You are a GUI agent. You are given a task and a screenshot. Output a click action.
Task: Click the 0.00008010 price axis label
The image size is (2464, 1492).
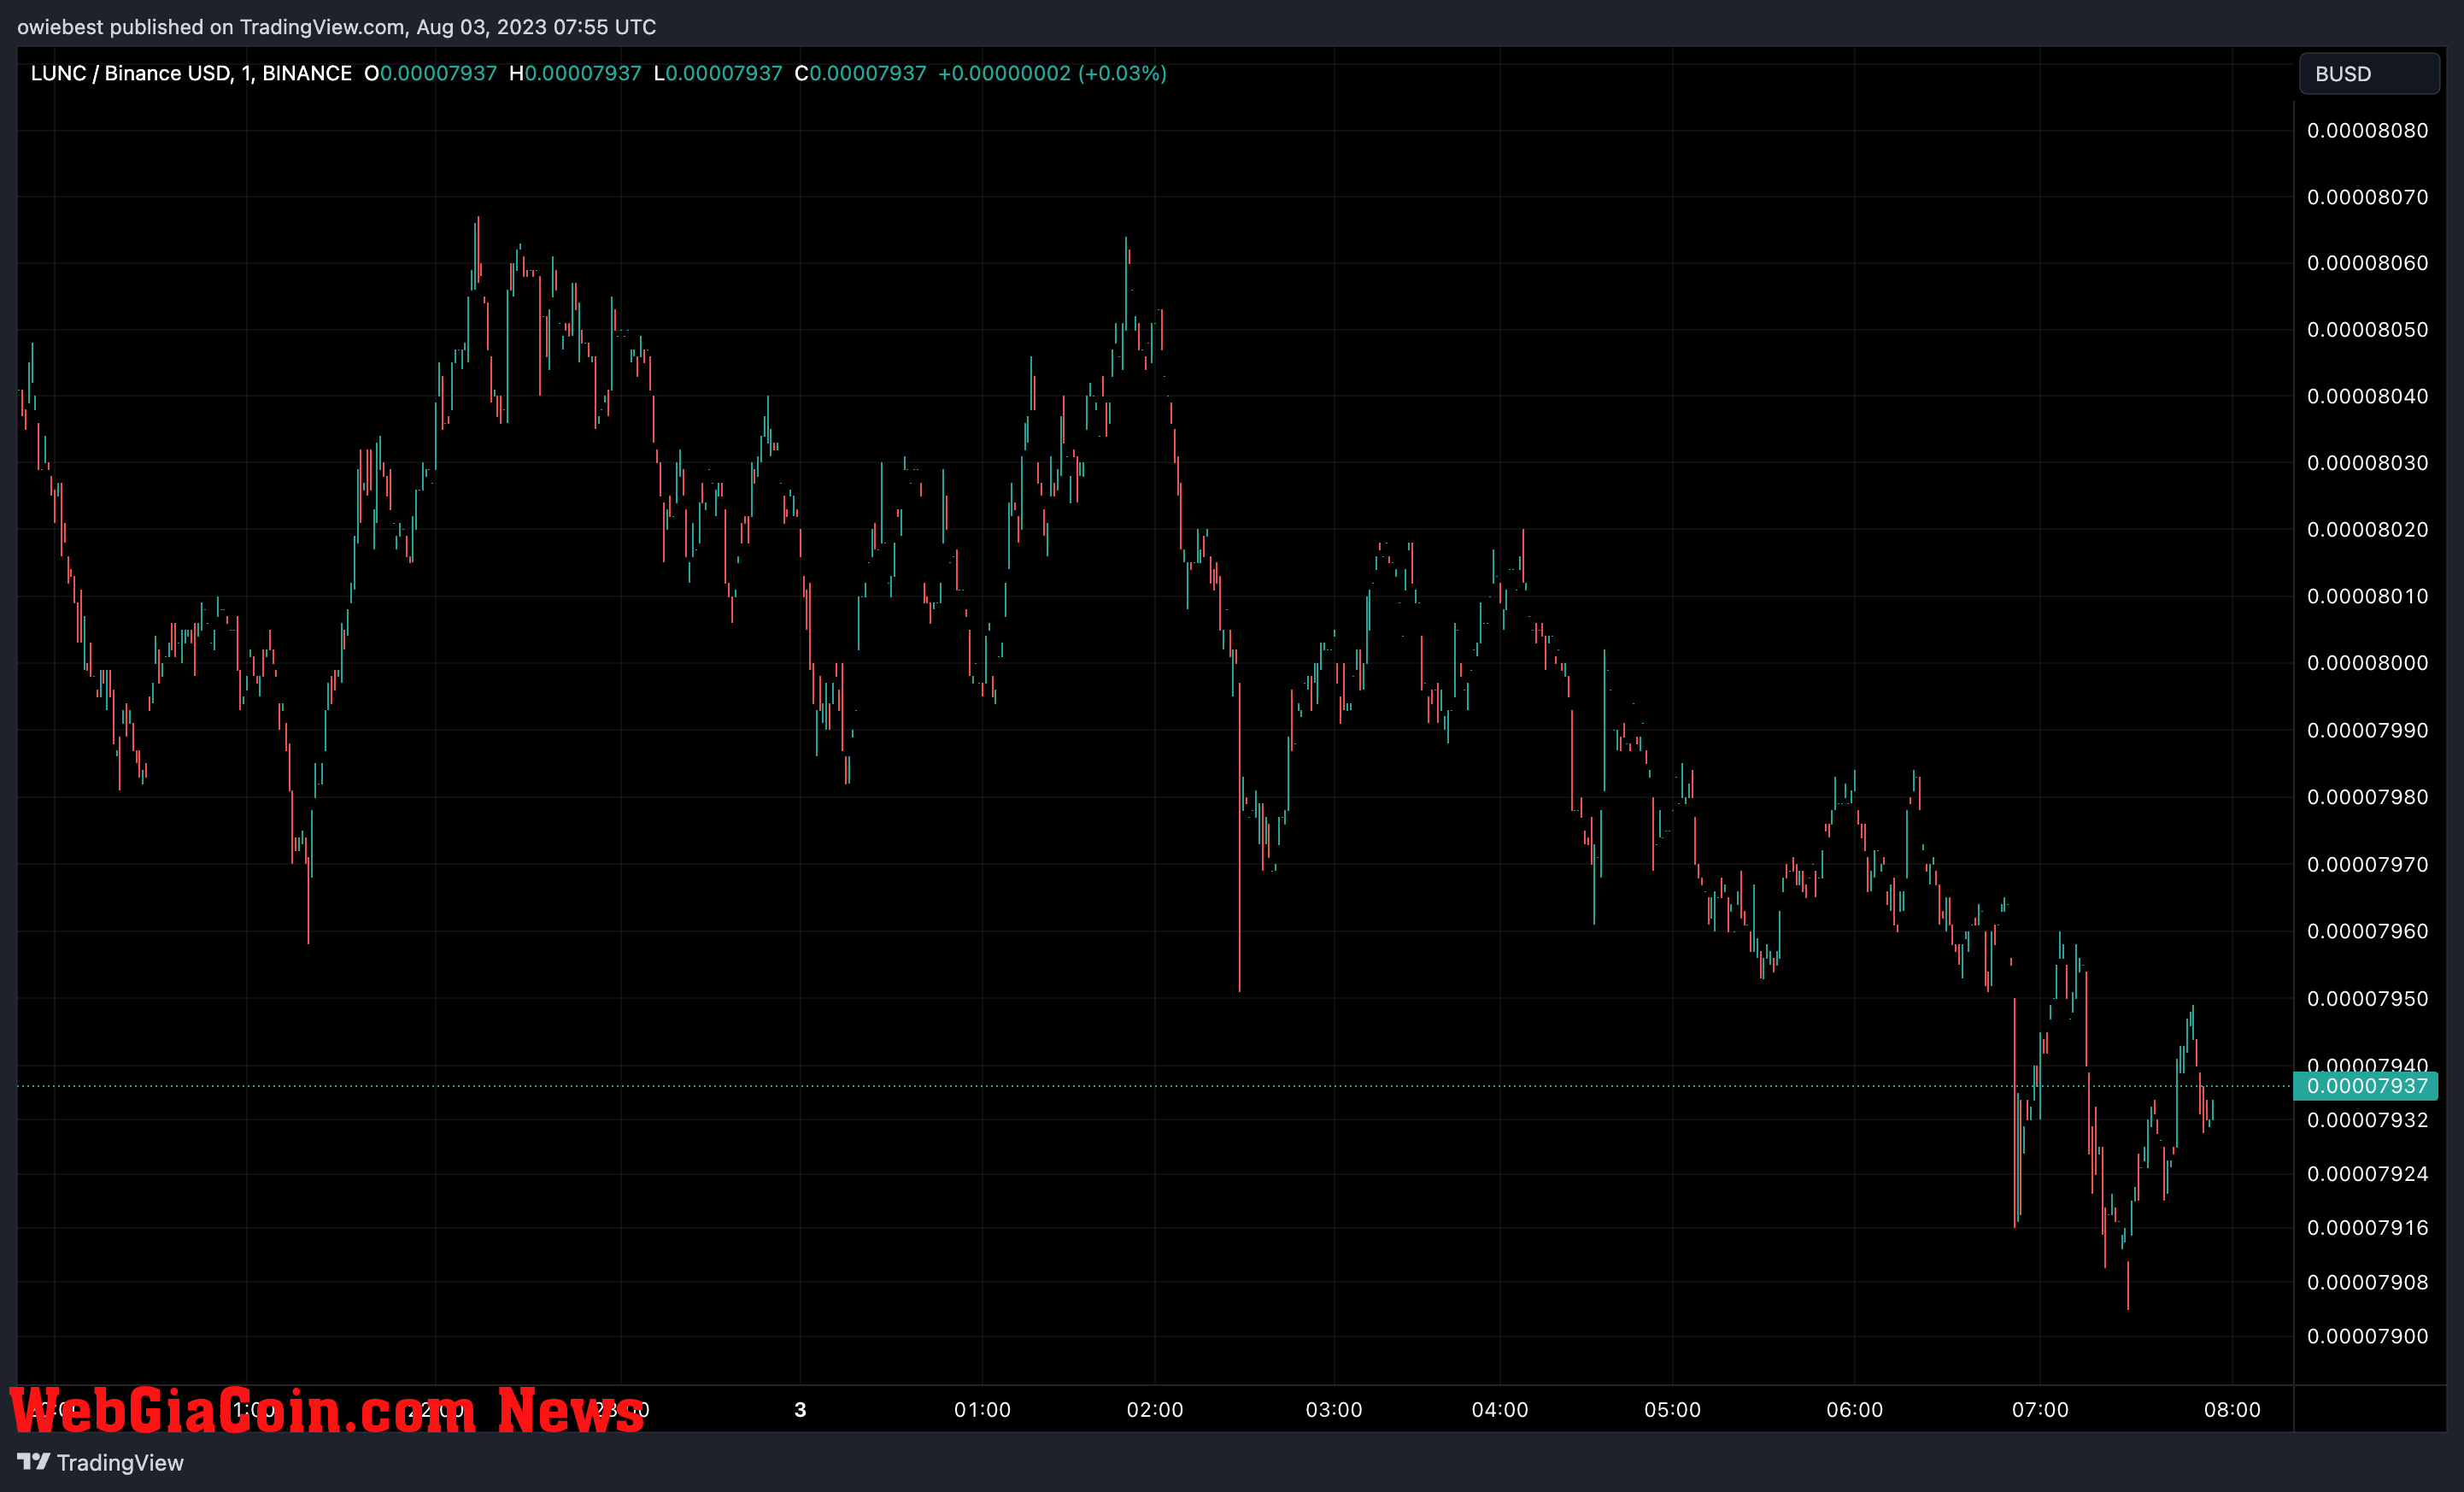coord(2367,596)
